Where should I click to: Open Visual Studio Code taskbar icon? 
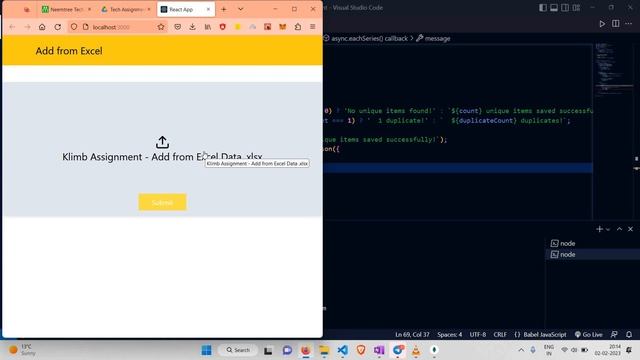[x=342, y=350]
